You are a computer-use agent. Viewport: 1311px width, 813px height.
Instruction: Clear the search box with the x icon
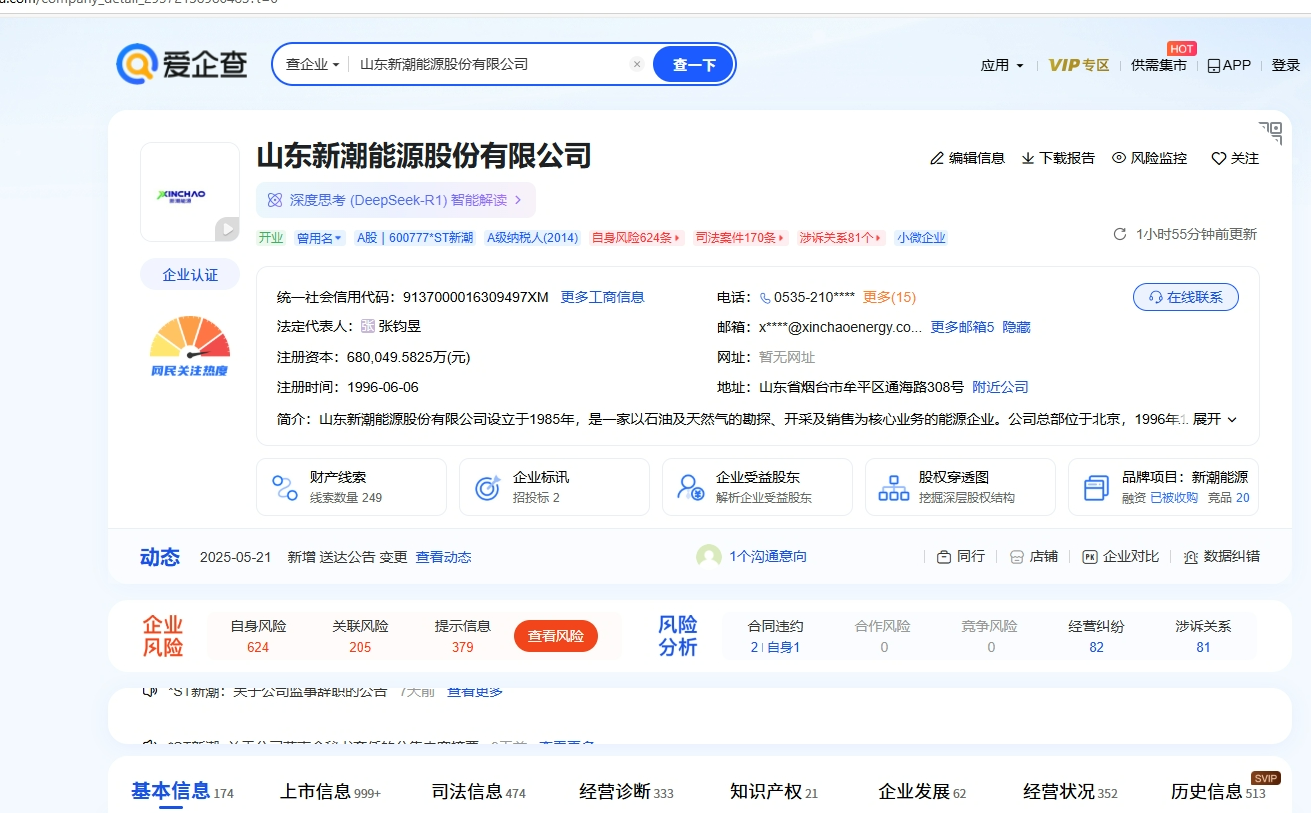click(637, 64)
